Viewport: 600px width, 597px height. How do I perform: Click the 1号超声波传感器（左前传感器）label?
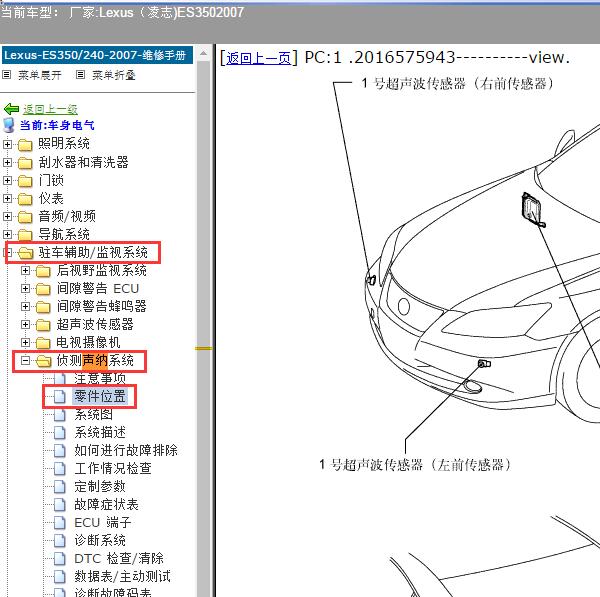tap(415, 465)
